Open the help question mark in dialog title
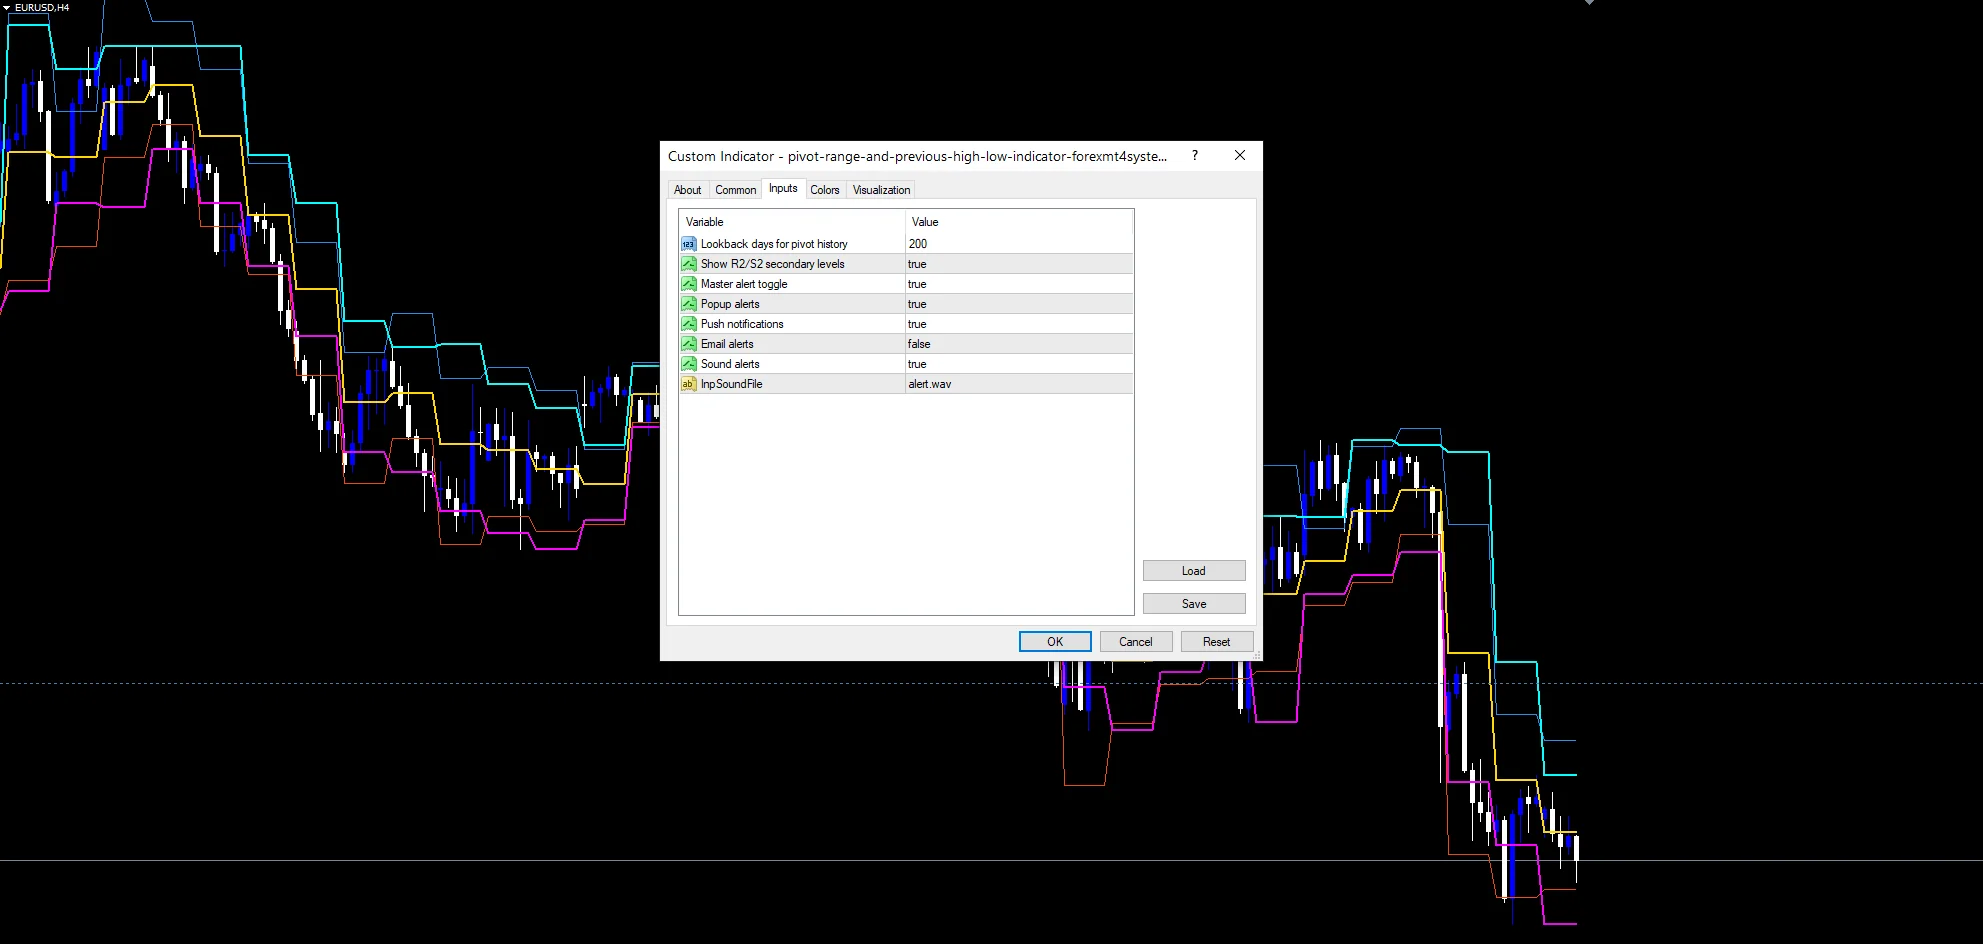Viewport: 1983px width, 944px height. (x=1195, y=155)
